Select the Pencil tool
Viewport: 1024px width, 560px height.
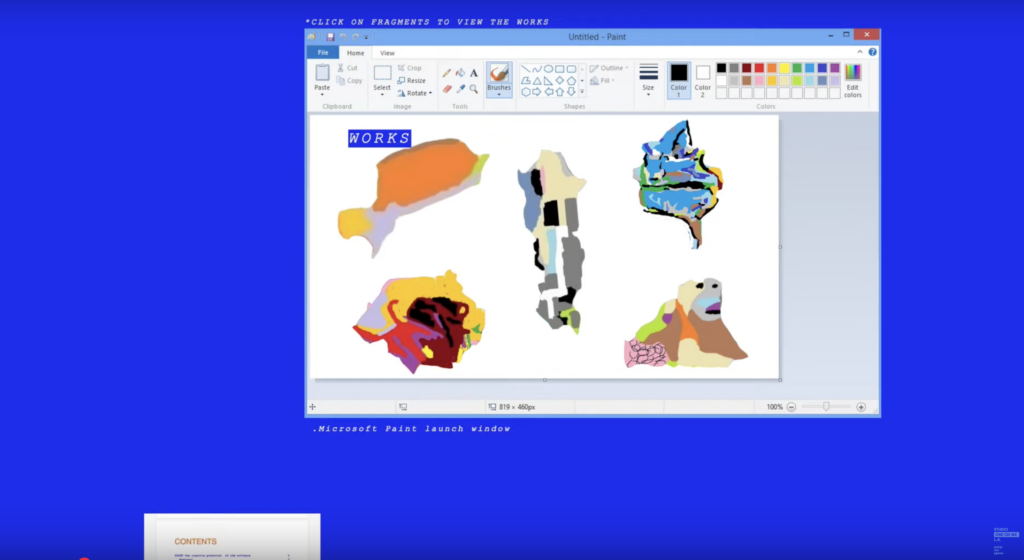pos(447,73)
